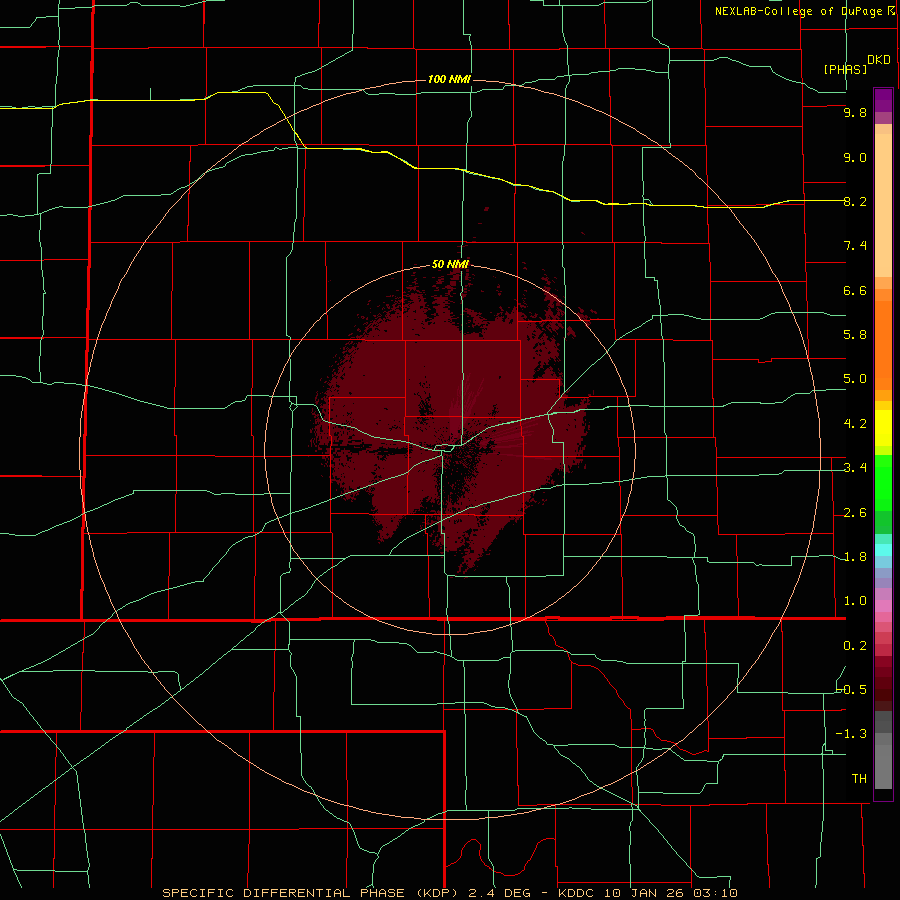This screenshot has height=900, width=900.
Task: Pick the pink color bar segment near 1.0
Action: pyautogui.click(x=883, y=606)
